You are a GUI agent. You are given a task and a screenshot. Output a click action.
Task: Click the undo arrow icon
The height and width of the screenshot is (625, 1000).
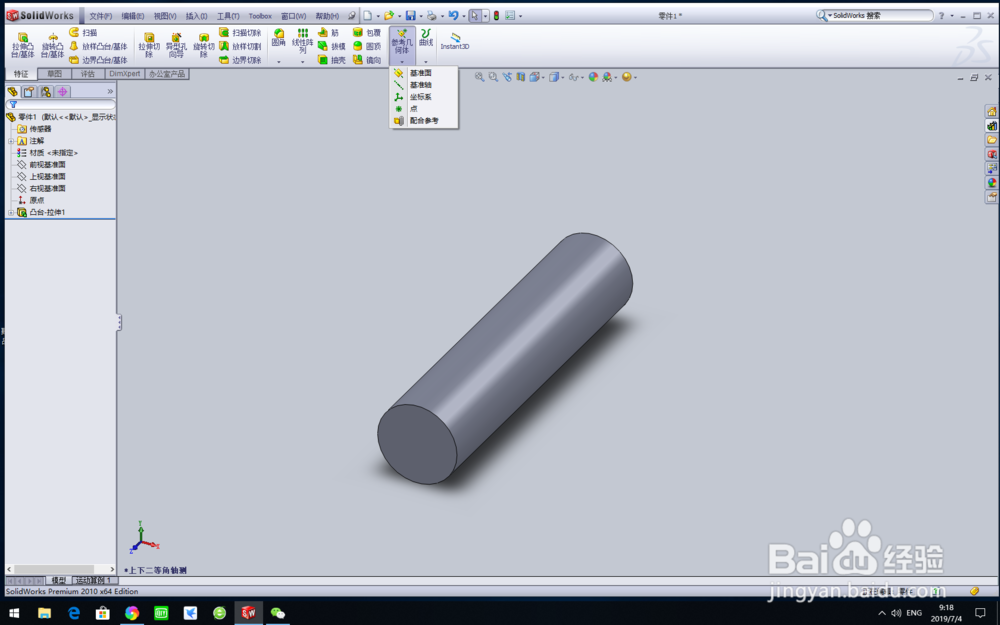pyautogui.click(x=453, y=15)
